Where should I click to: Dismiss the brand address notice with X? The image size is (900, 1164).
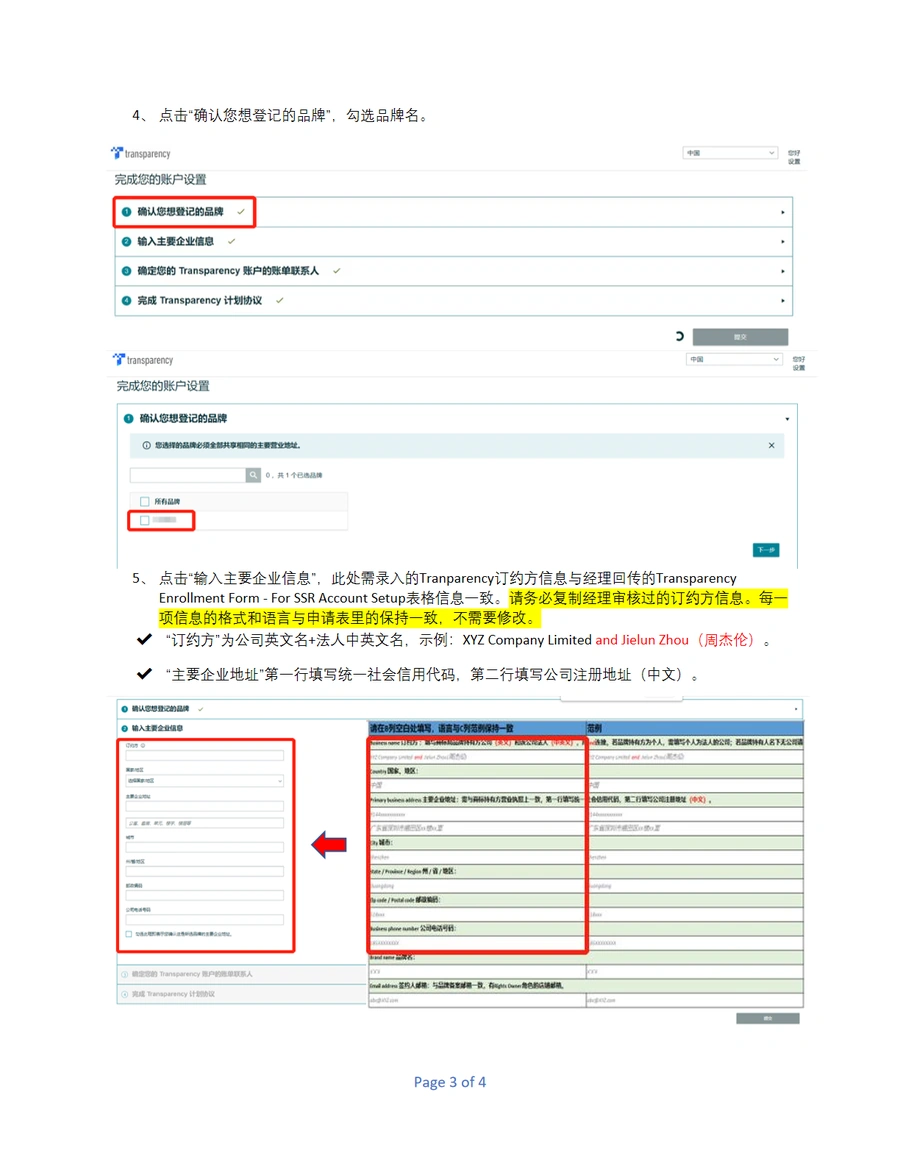click(772, 445)
